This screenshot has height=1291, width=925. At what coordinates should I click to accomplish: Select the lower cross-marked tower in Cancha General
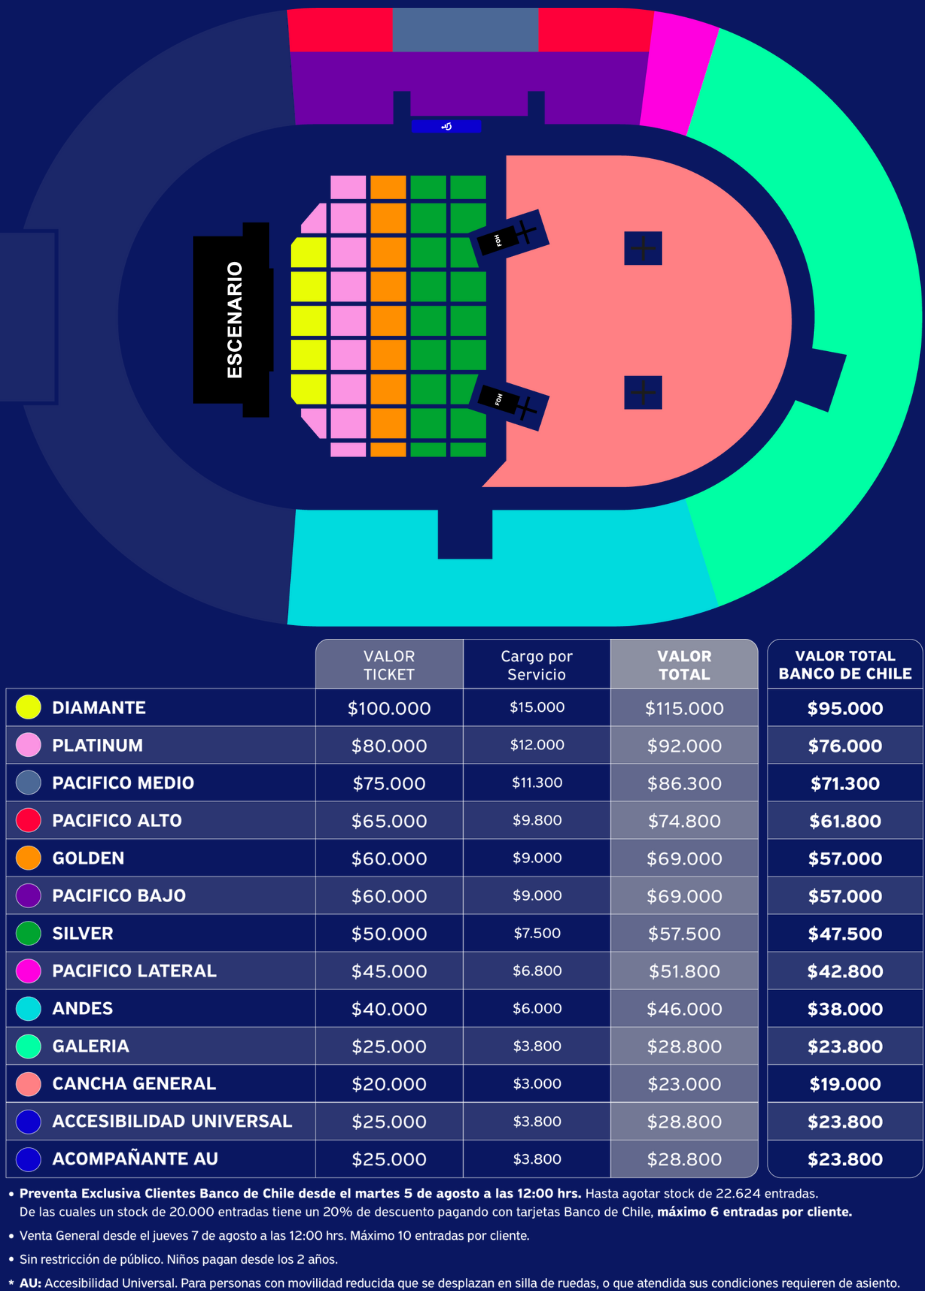[x=643, y=392]
